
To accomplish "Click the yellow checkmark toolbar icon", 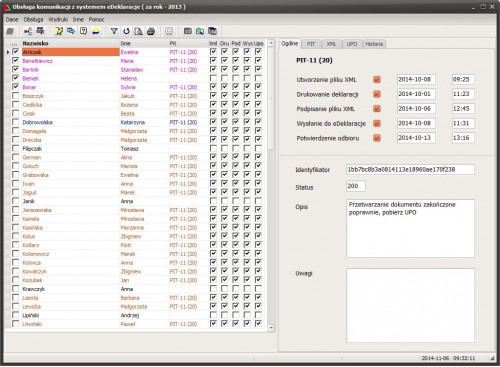I will coord(59,31).
